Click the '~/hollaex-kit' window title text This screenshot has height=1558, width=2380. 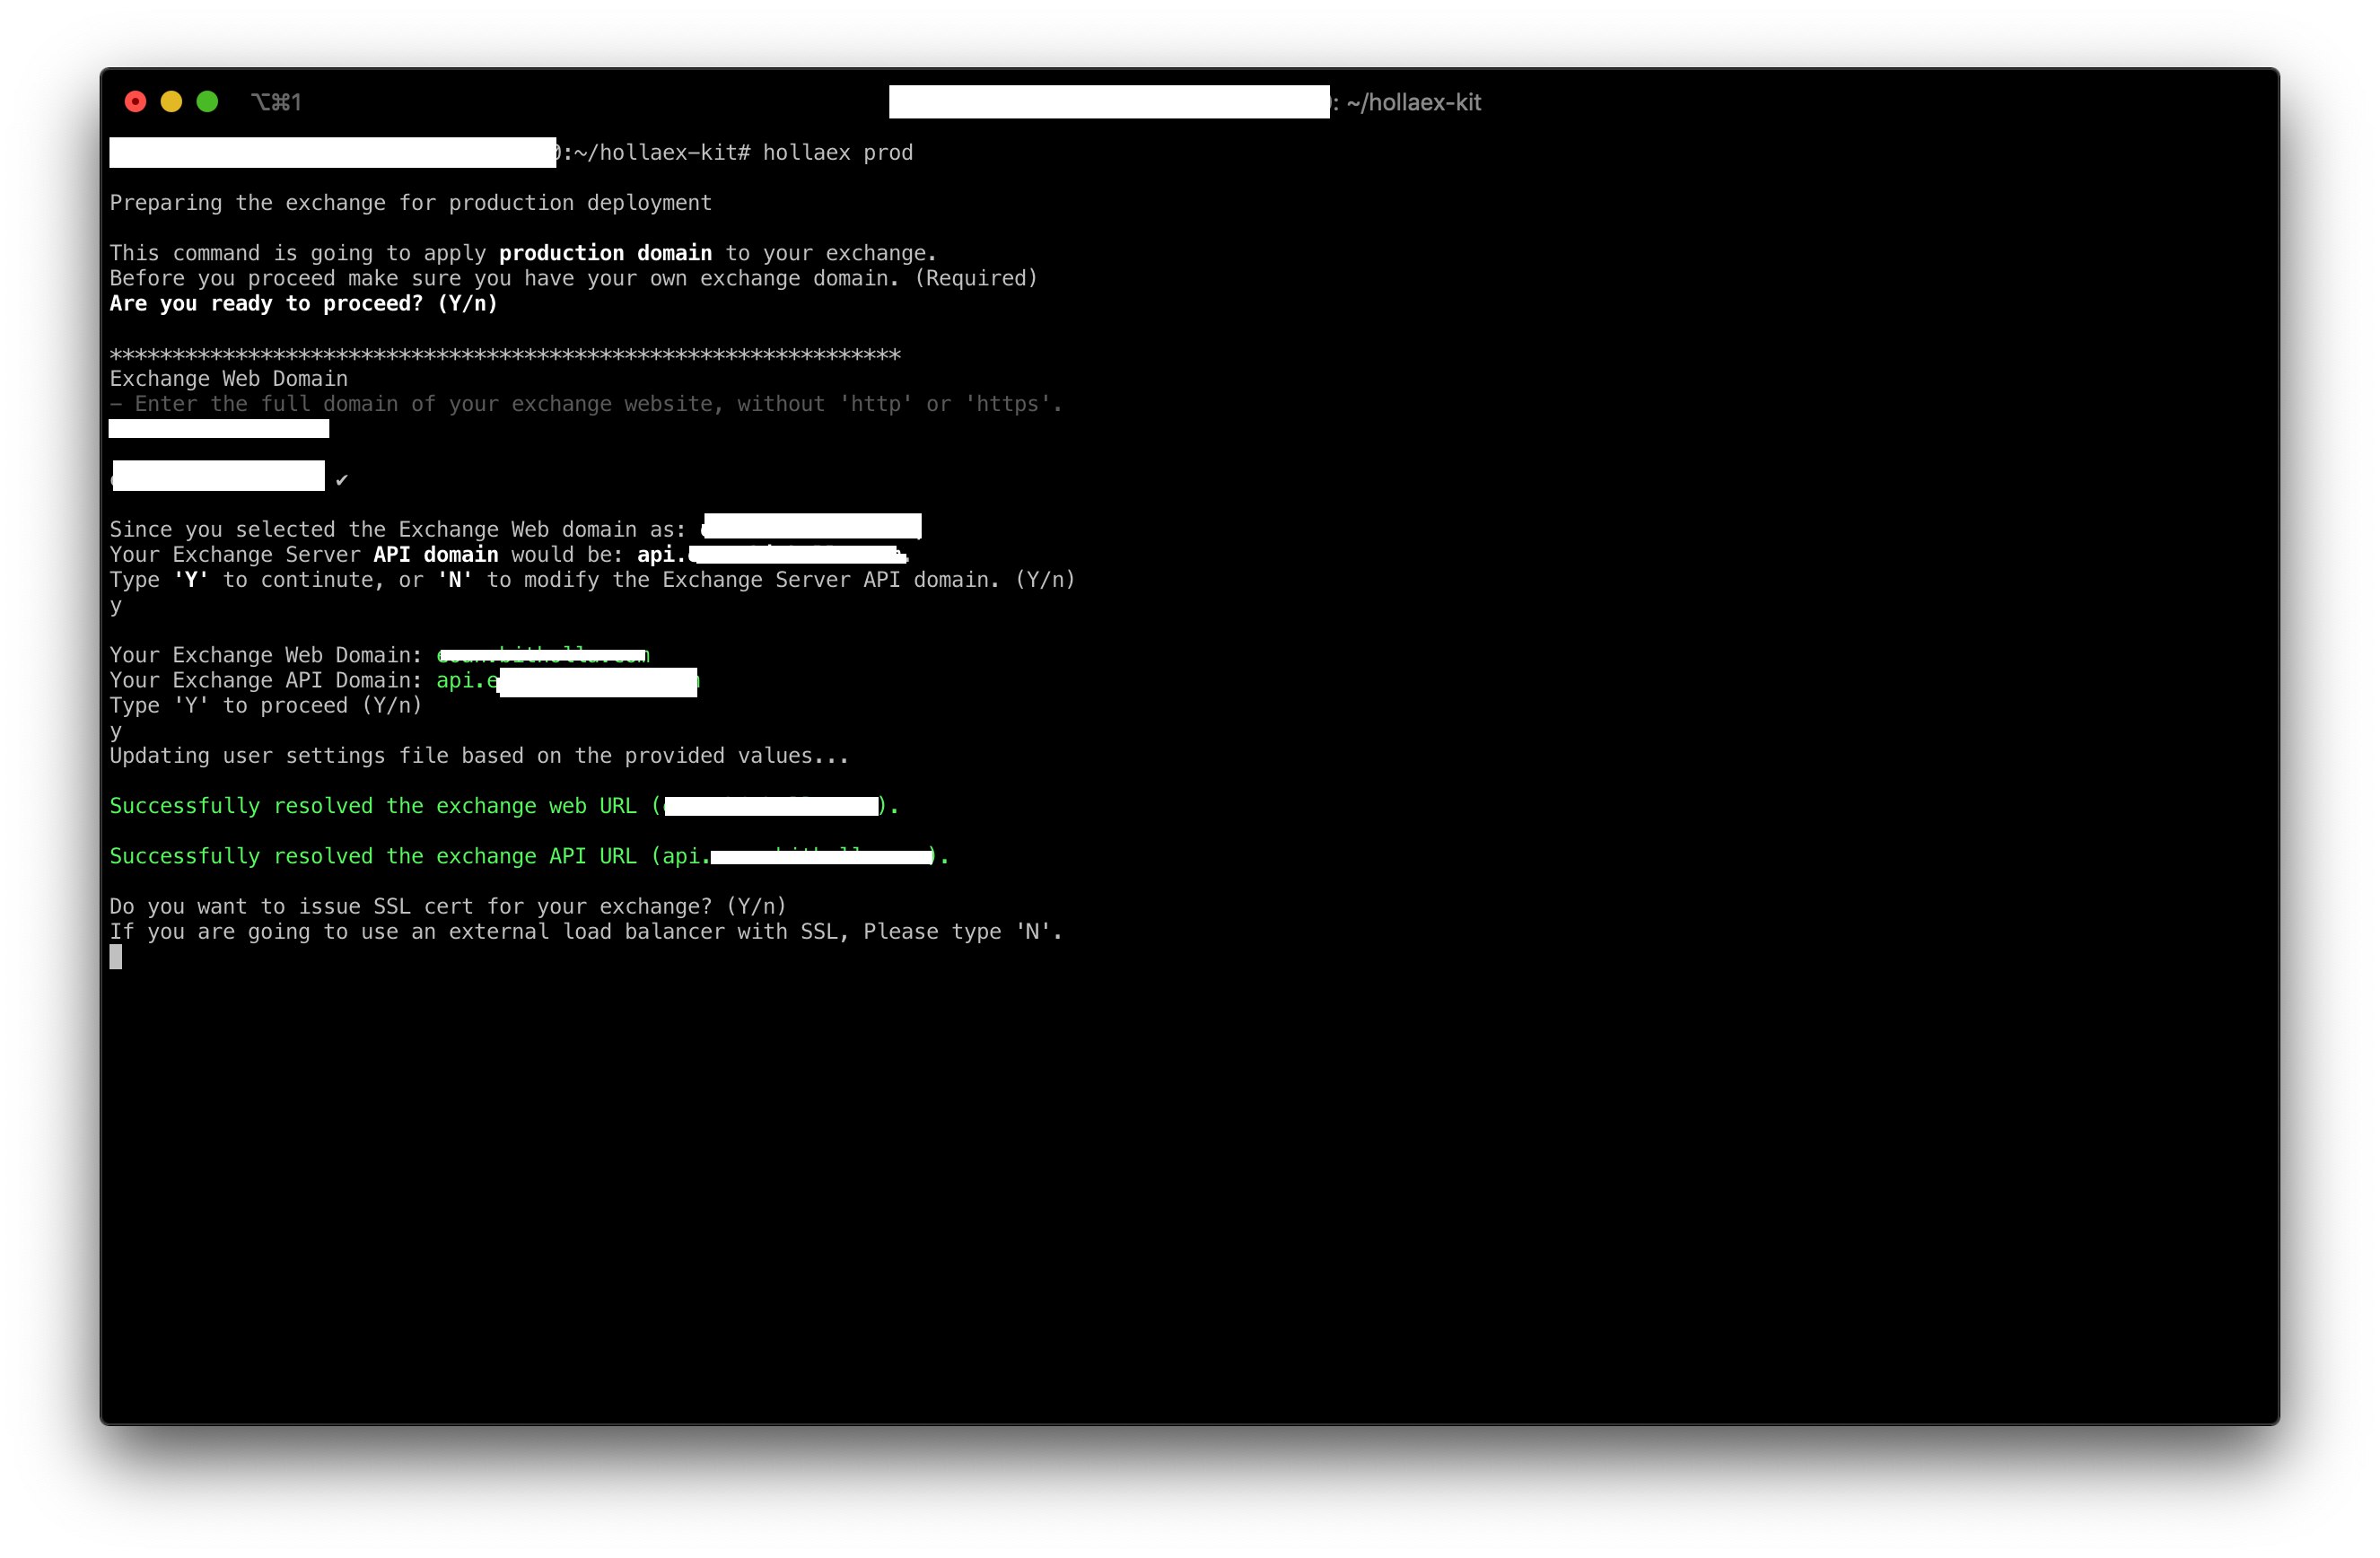tap(1413, 102)
